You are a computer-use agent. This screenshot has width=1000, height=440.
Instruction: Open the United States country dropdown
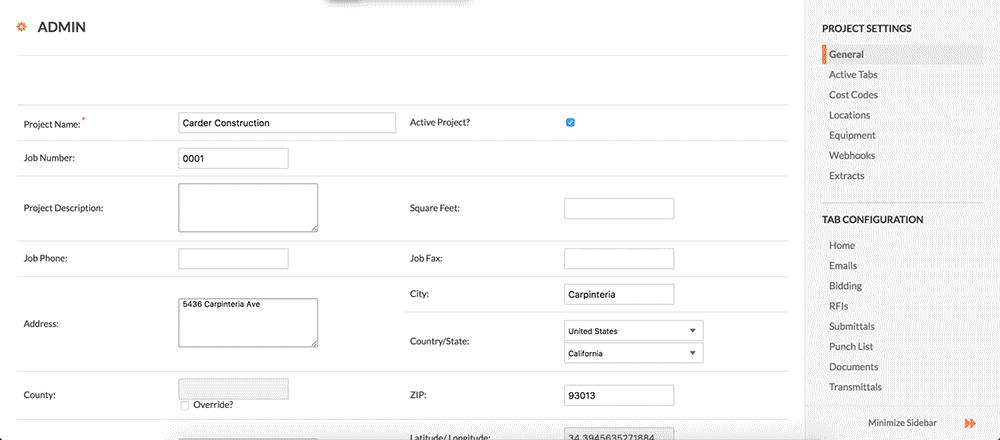633,331
